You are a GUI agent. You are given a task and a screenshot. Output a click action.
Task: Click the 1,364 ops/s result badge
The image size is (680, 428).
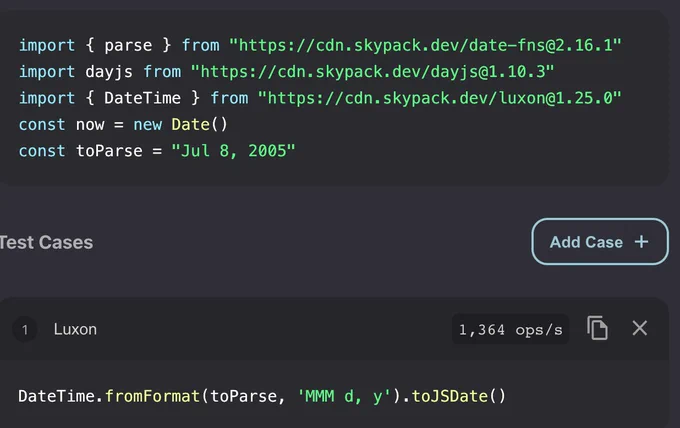tap(510, 330)
